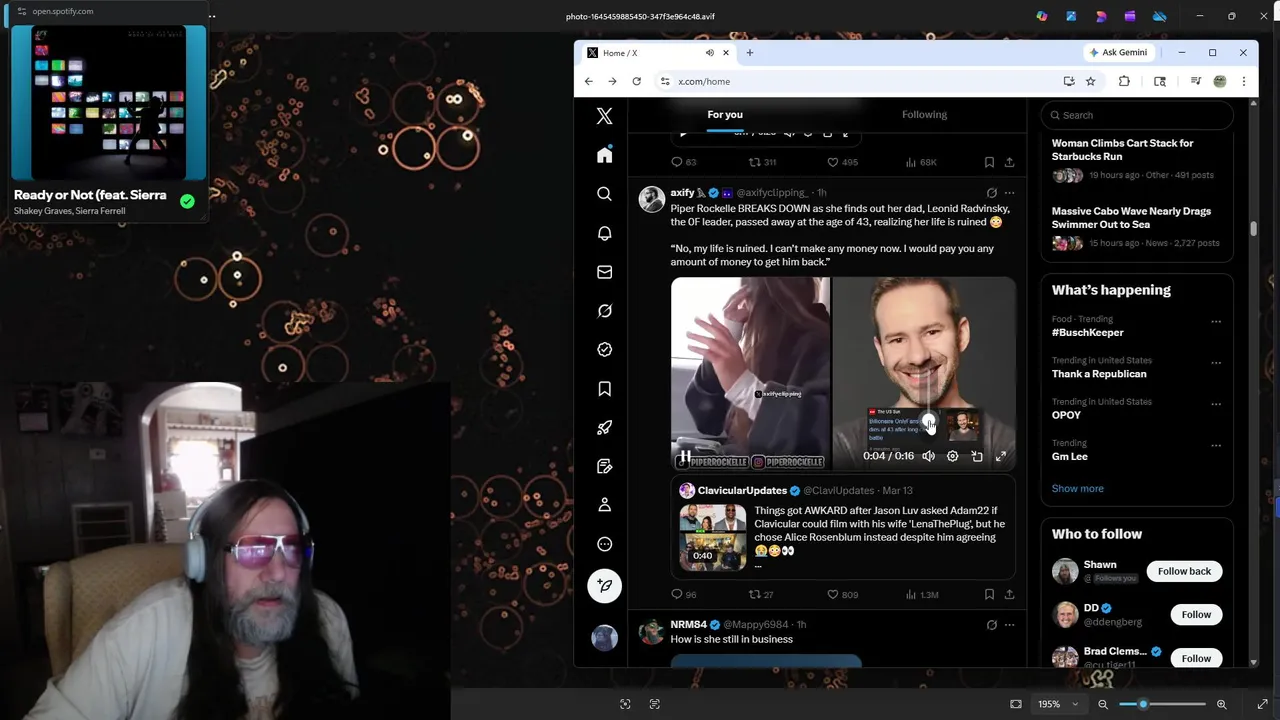Open Premium rocket icon in X sidebar

coord(604,428)
